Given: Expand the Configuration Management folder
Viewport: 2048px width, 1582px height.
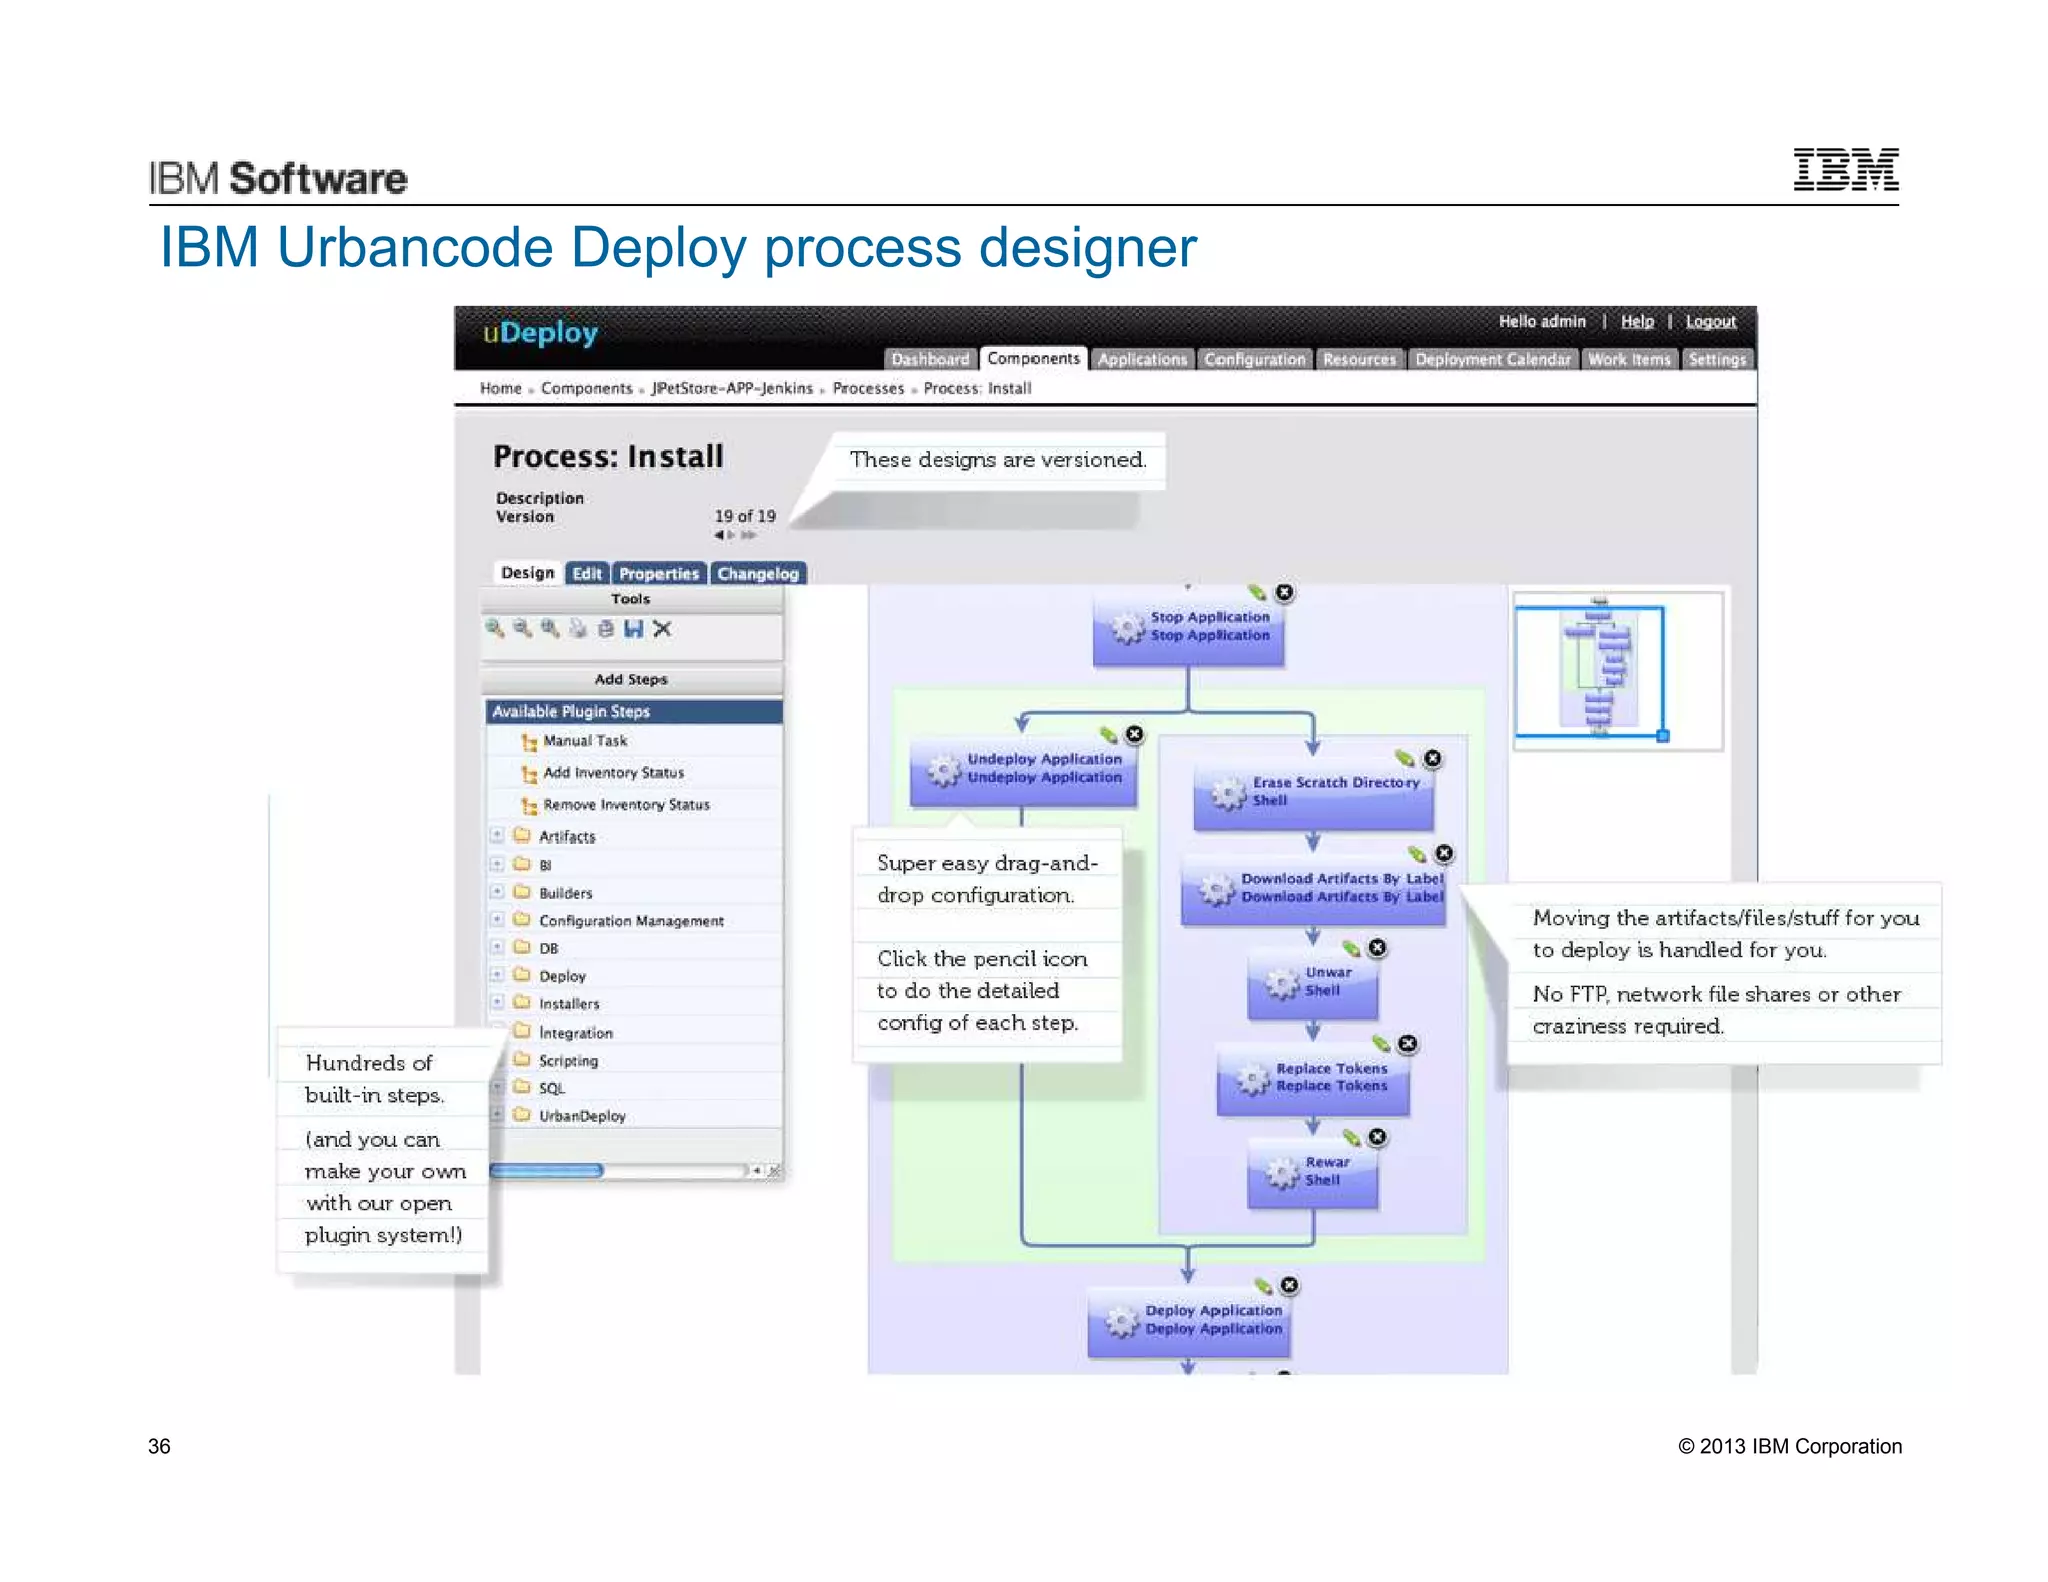Looking at the screenshot, I should pyautogui.click(x=497, y=919).
